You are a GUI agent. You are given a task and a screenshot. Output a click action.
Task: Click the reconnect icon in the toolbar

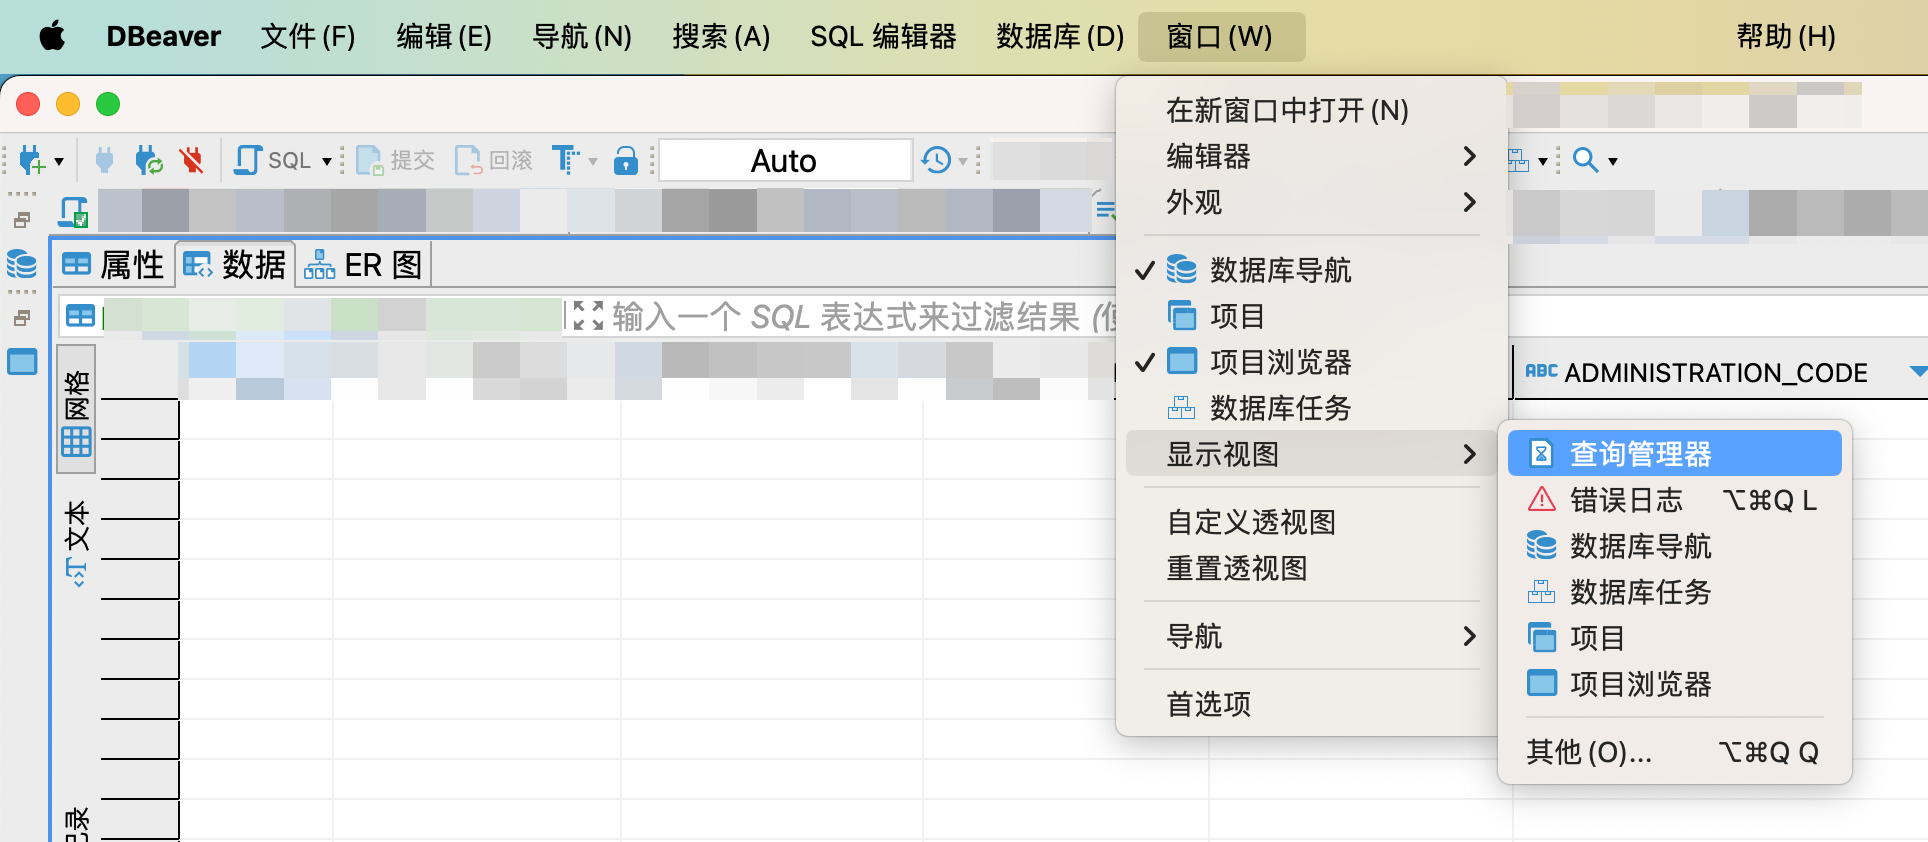pos(148,160)
